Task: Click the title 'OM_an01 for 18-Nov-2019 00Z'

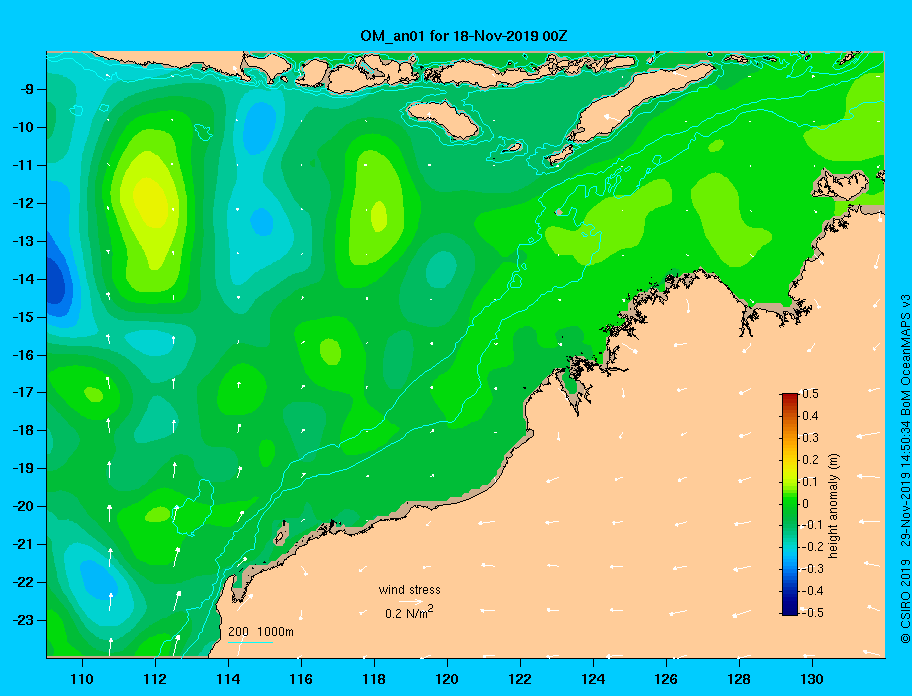Action: tap(464, 36)
